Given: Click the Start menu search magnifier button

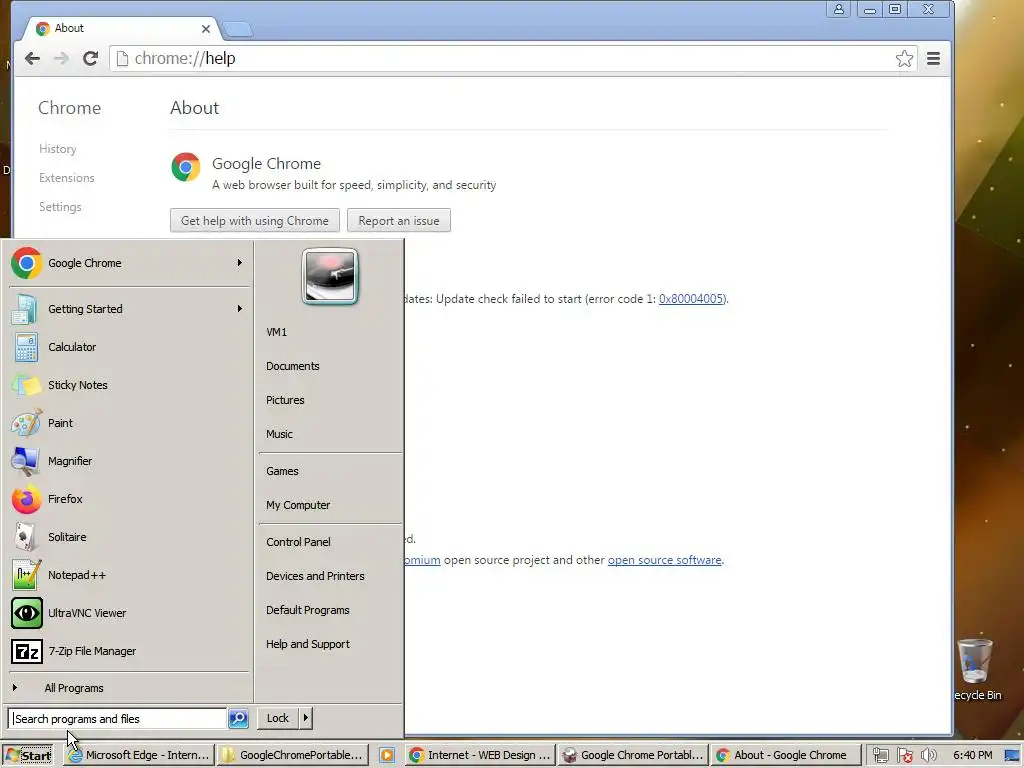Looking at the screenshot, I should [x=238, y=718].
